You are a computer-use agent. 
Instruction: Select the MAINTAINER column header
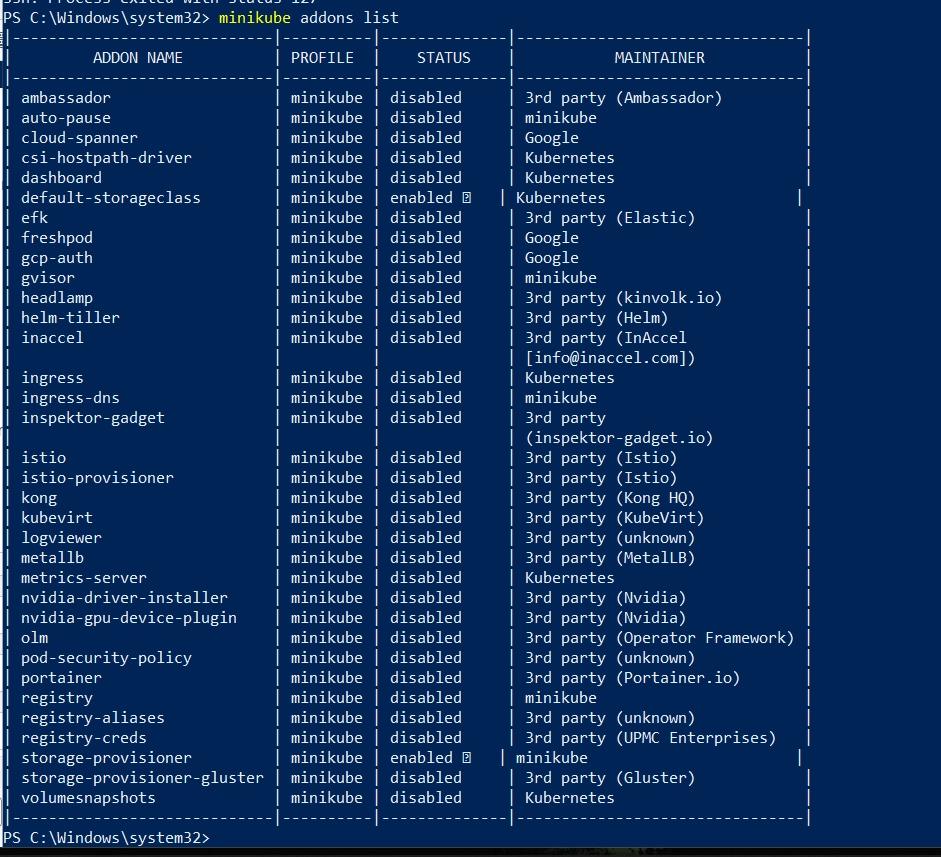[660, 58]
